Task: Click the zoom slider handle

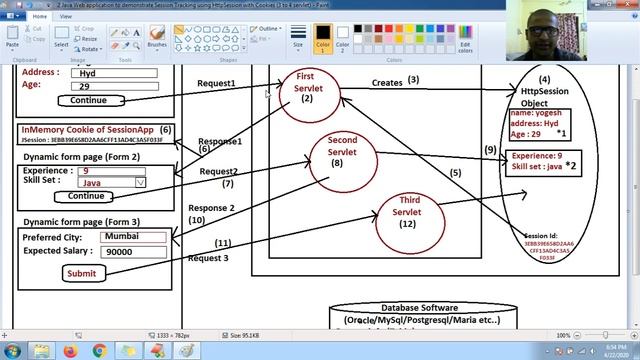Action: point(605,335)
